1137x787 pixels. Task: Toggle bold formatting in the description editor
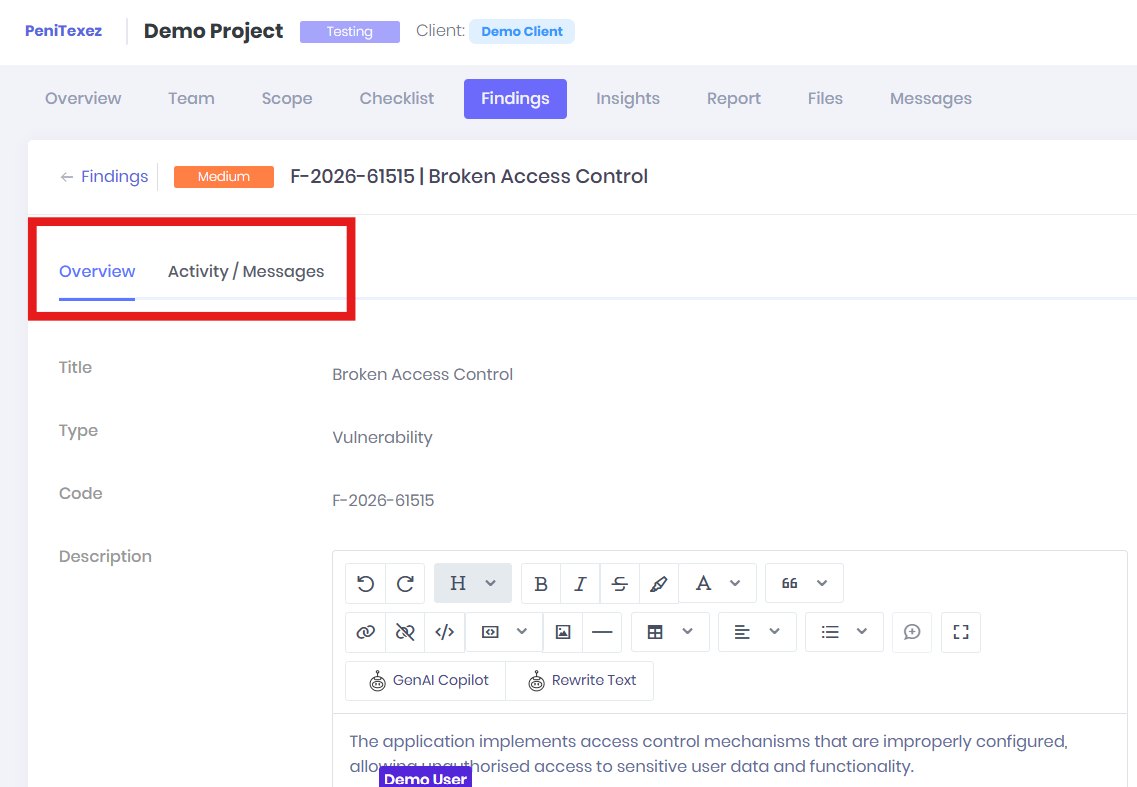coord(541,583)
